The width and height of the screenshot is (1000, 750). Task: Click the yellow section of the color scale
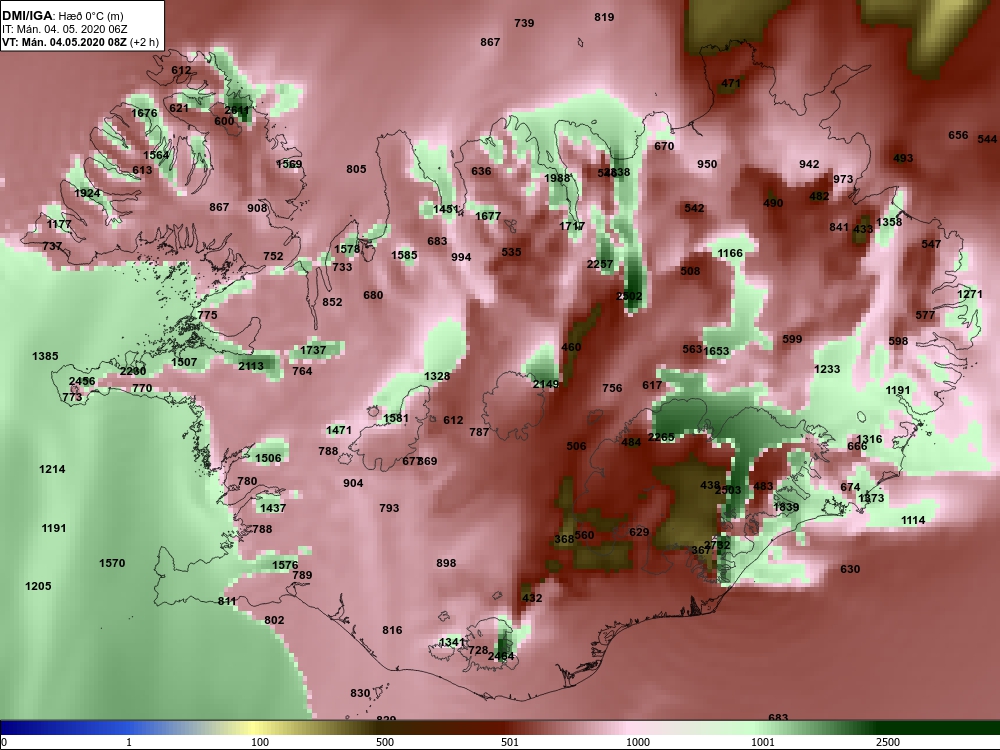255,728
